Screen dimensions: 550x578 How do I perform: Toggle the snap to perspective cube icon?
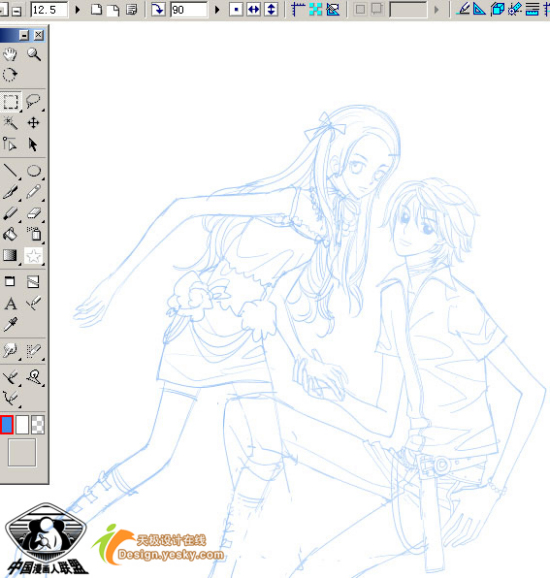(x=497, y=9)
